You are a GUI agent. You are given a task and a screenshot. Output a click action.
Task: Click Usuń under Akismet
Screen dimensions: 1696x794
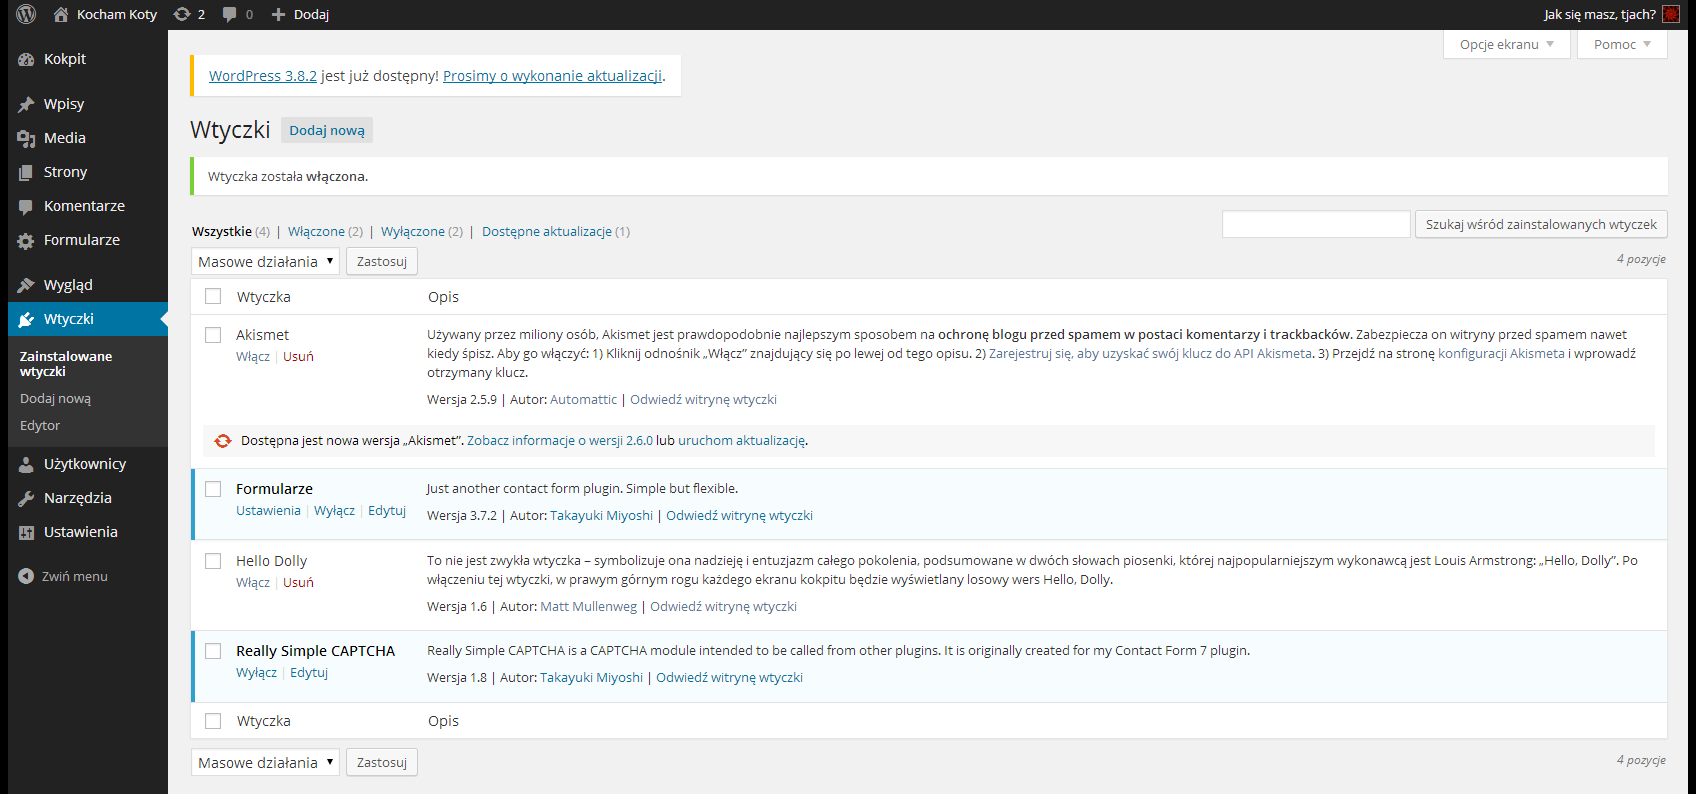[x=298, y=356]
